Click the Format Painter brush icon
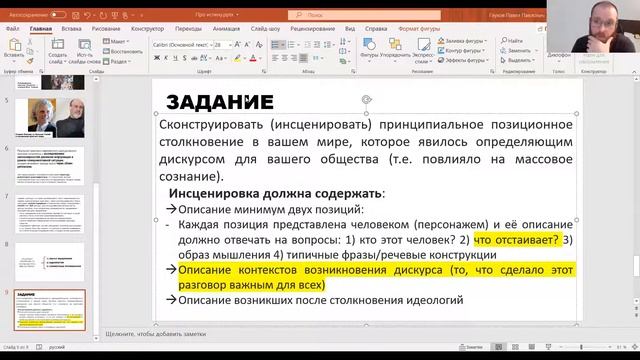 coord(30,61)
